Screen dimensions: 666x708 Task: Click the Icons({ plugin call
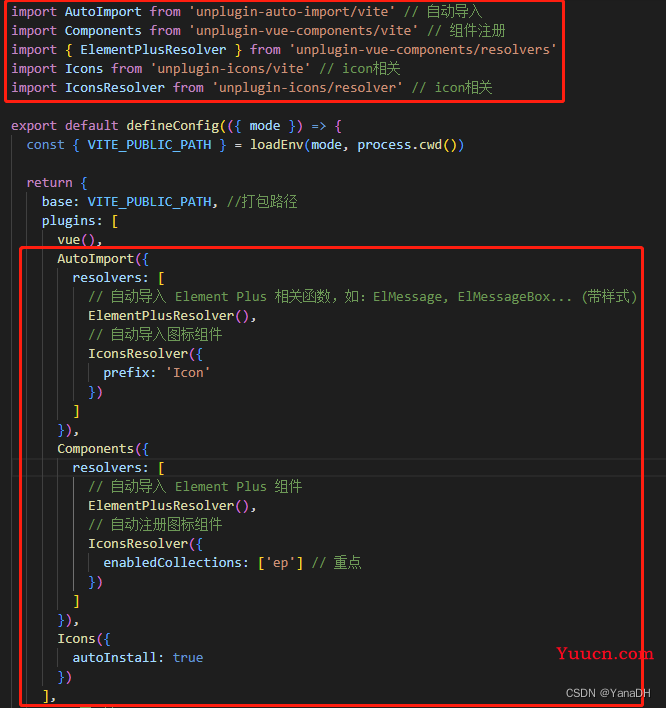point(84,639)
